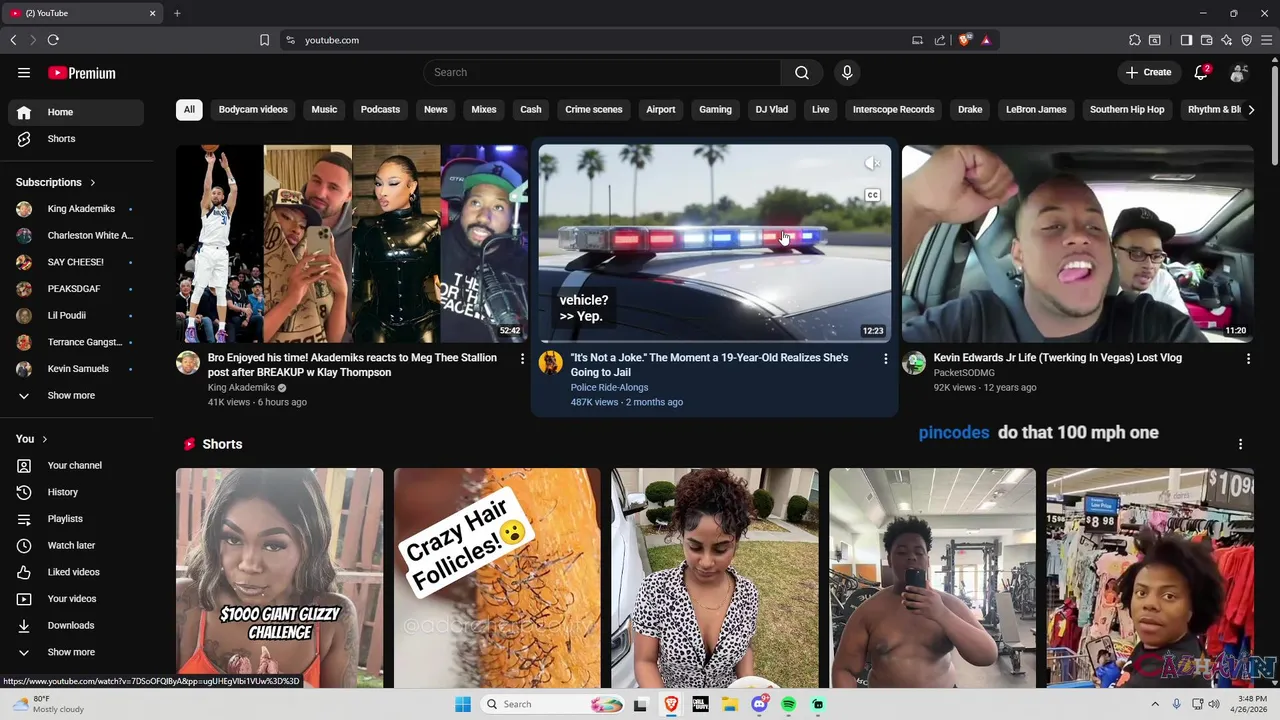This screenshot has width=1280, height=720.
Task: Select the All filter chip
Action: point(189,110)
